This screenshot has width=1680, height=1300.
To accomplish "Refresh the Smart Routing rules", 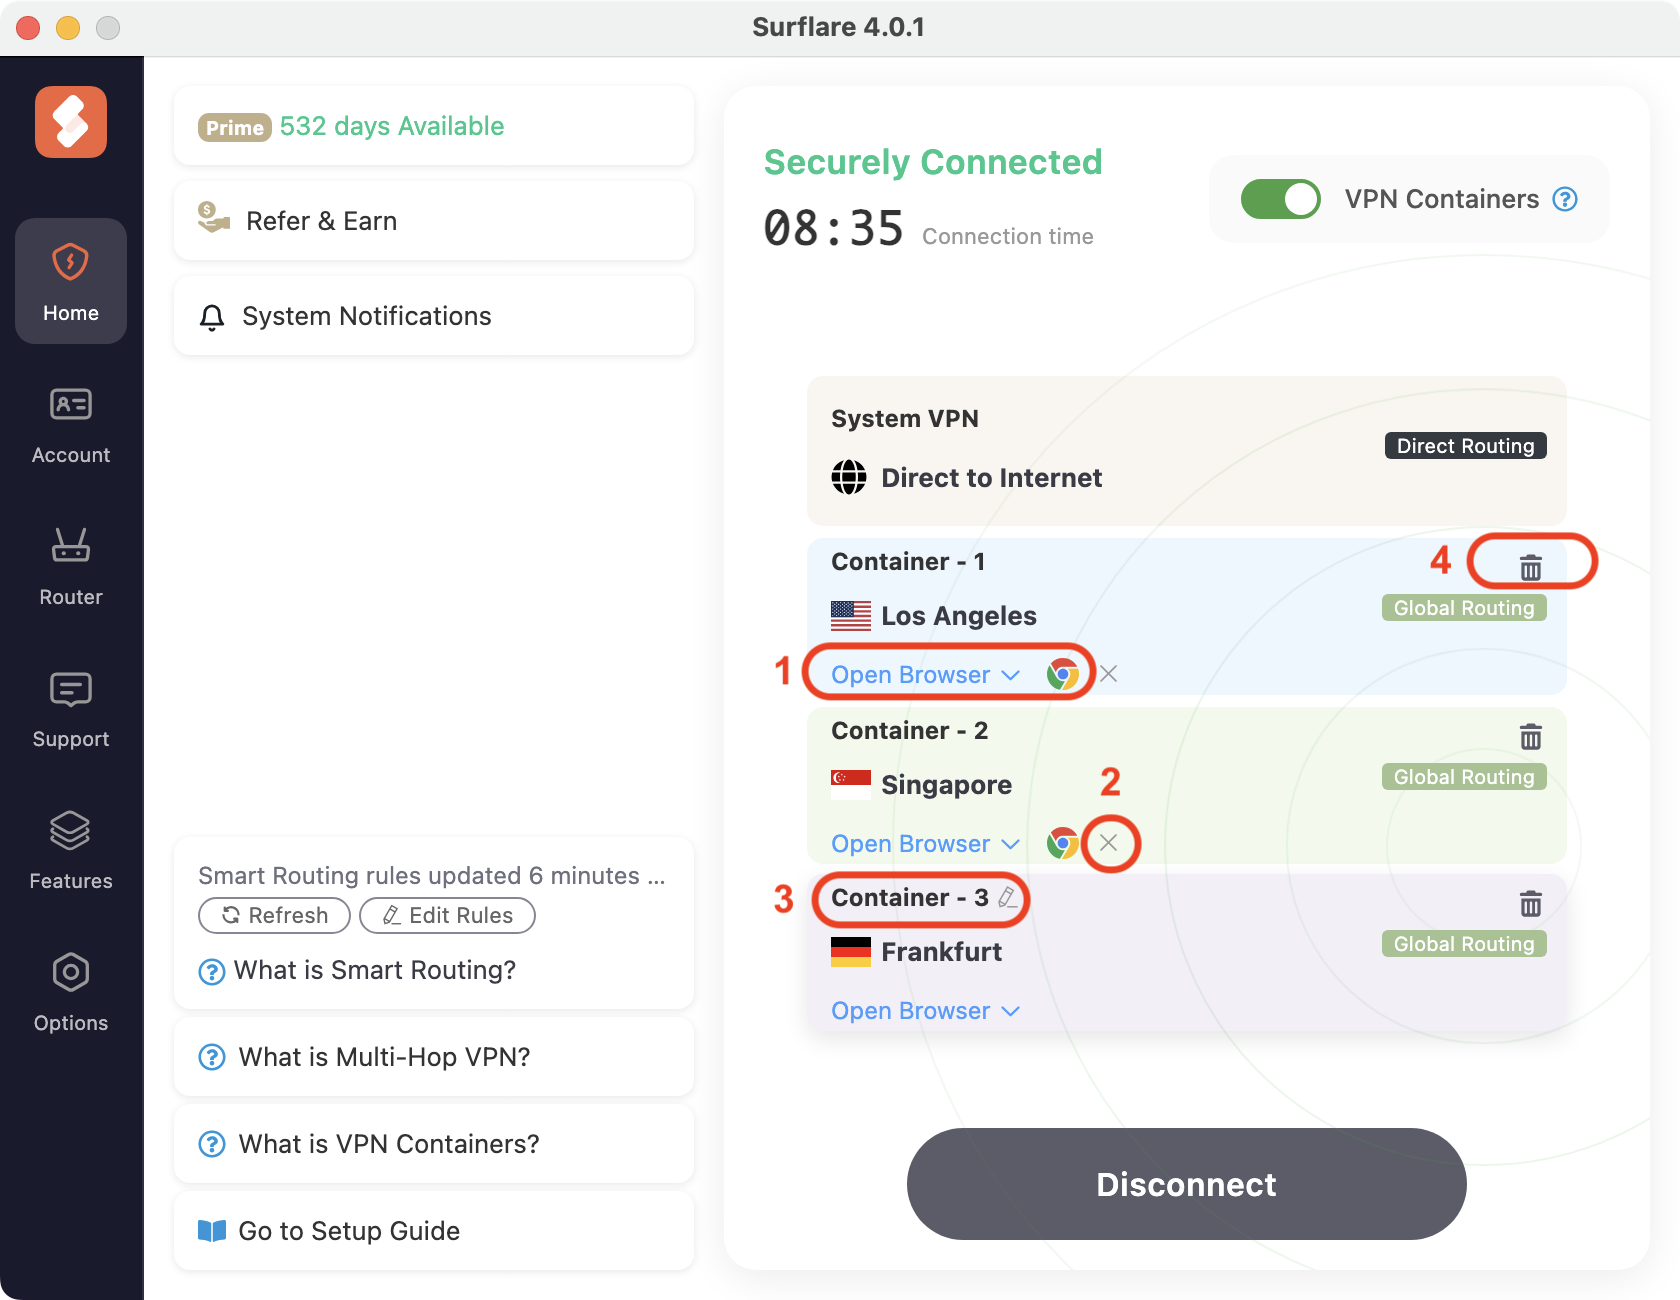I will [x=274, y=915].
